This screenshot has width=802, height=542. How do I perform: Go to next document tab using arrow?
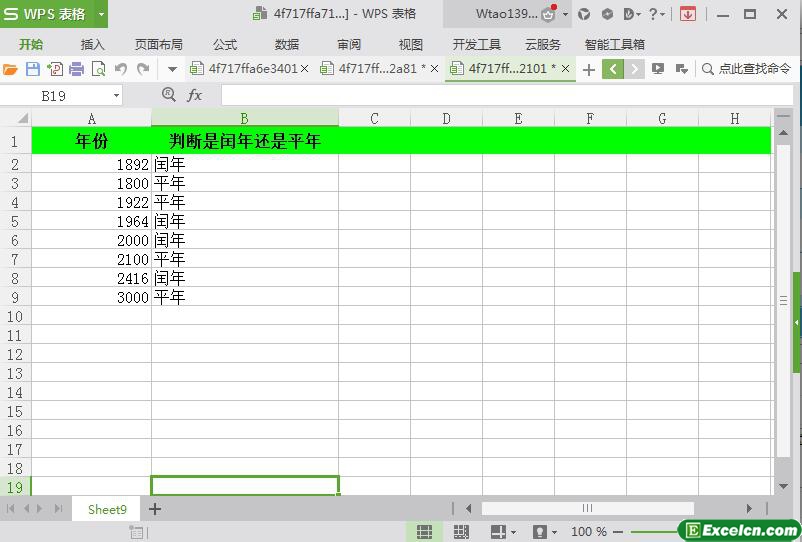634,69
